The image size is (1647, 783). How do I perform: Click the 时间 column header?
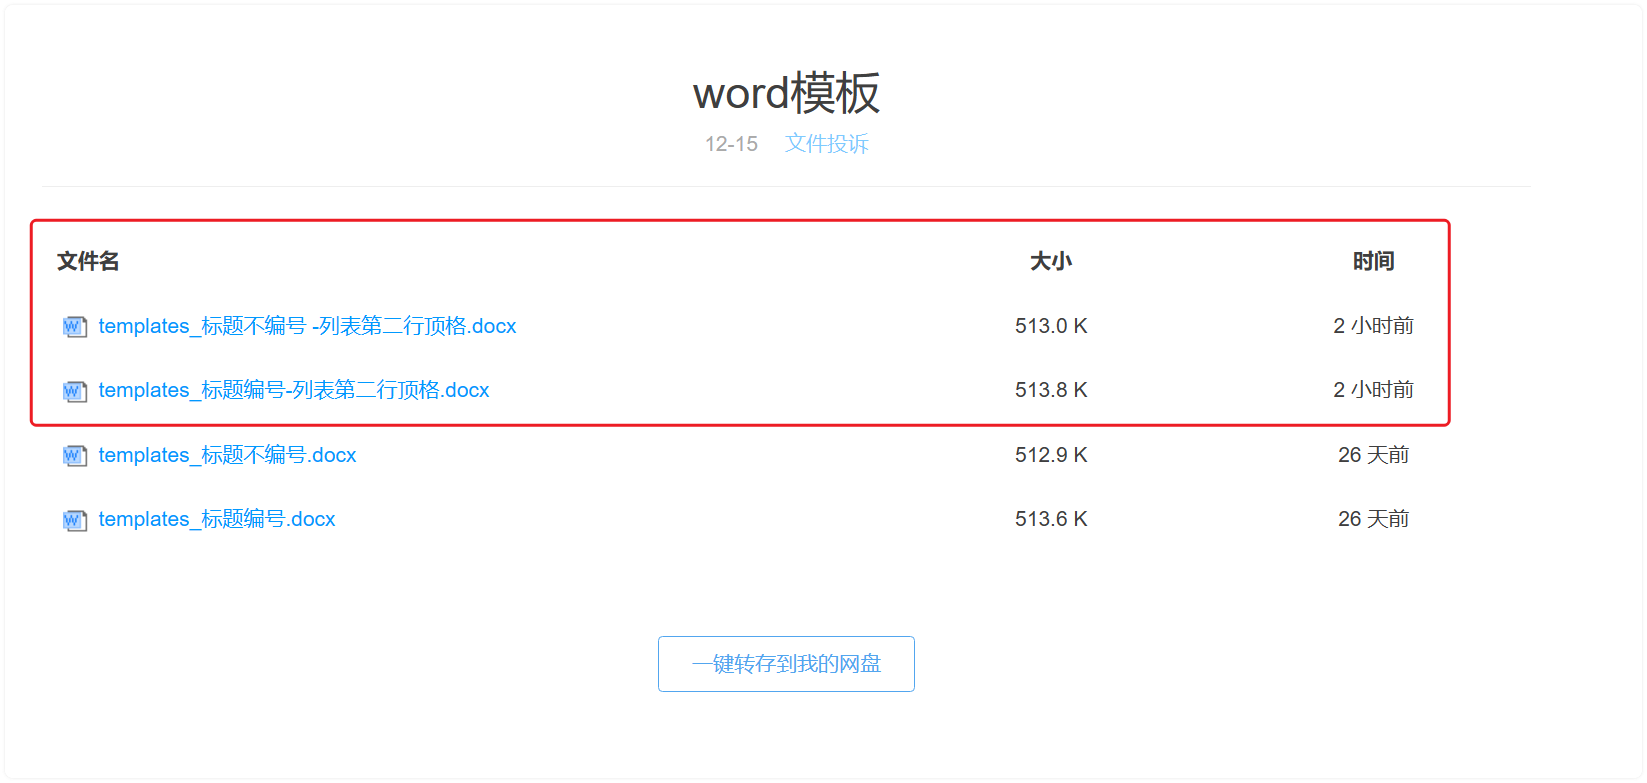[1373, 261]
